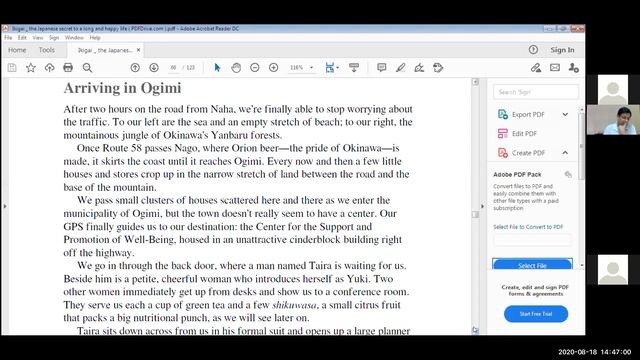
Task: Switch to the Tools tab
Action: click(47, 50)
